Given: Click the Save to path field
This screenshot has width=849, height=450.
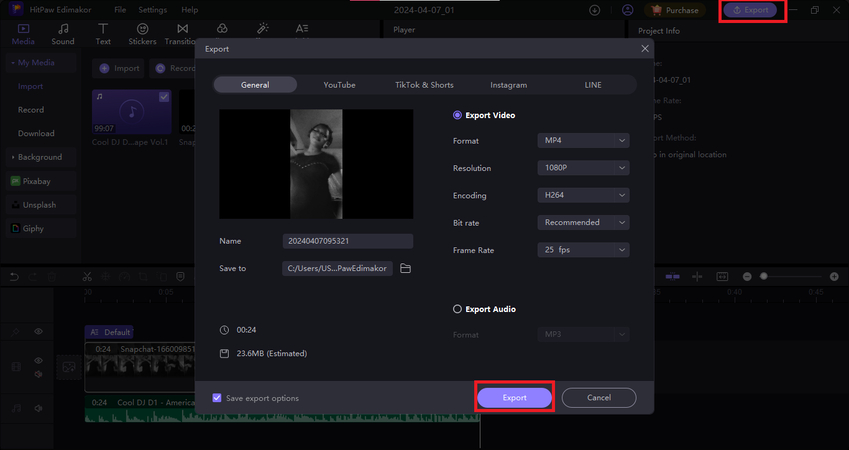Looking at the screenshot, I should (337, 269).
